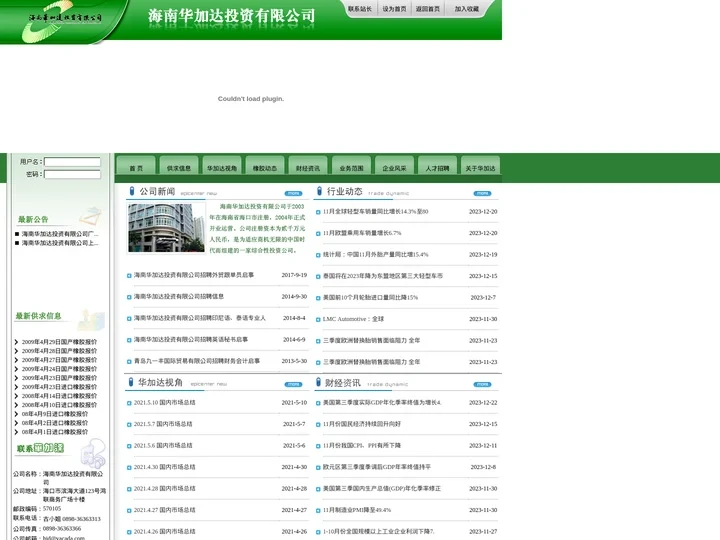720x540 pixels.
Task: Open news 招聘英语秘书启事
Action: [191, 339]
